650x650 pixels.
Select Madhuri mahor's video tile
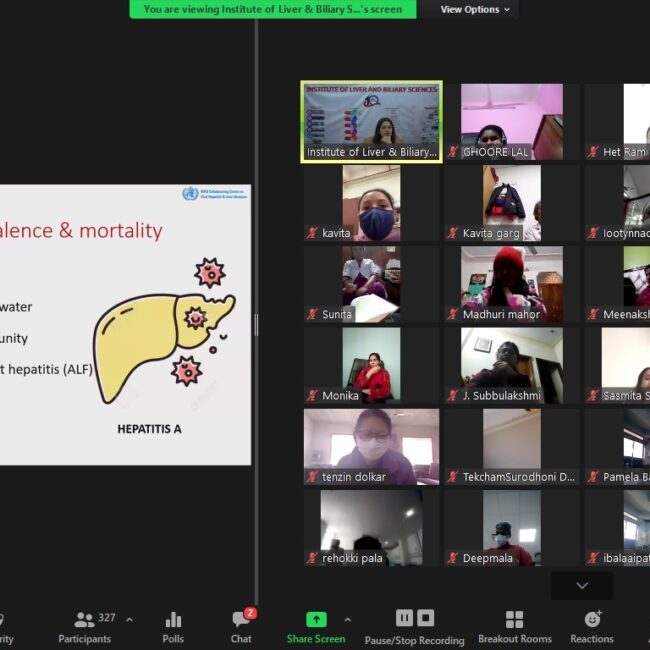click(511, 284)
